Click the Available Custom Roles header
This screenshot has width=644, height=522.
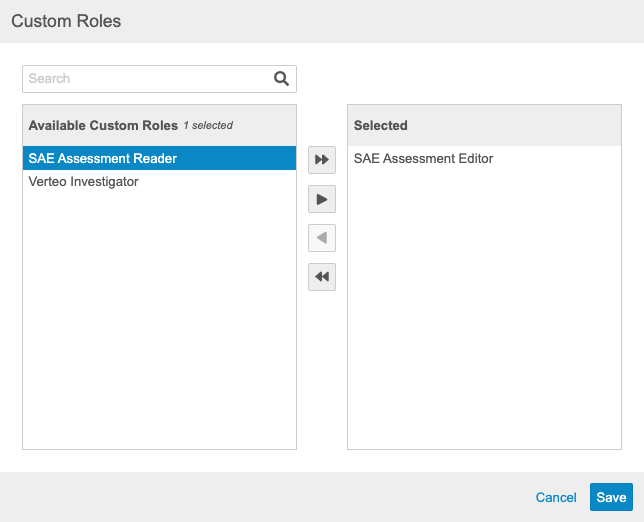coord(103,126)
